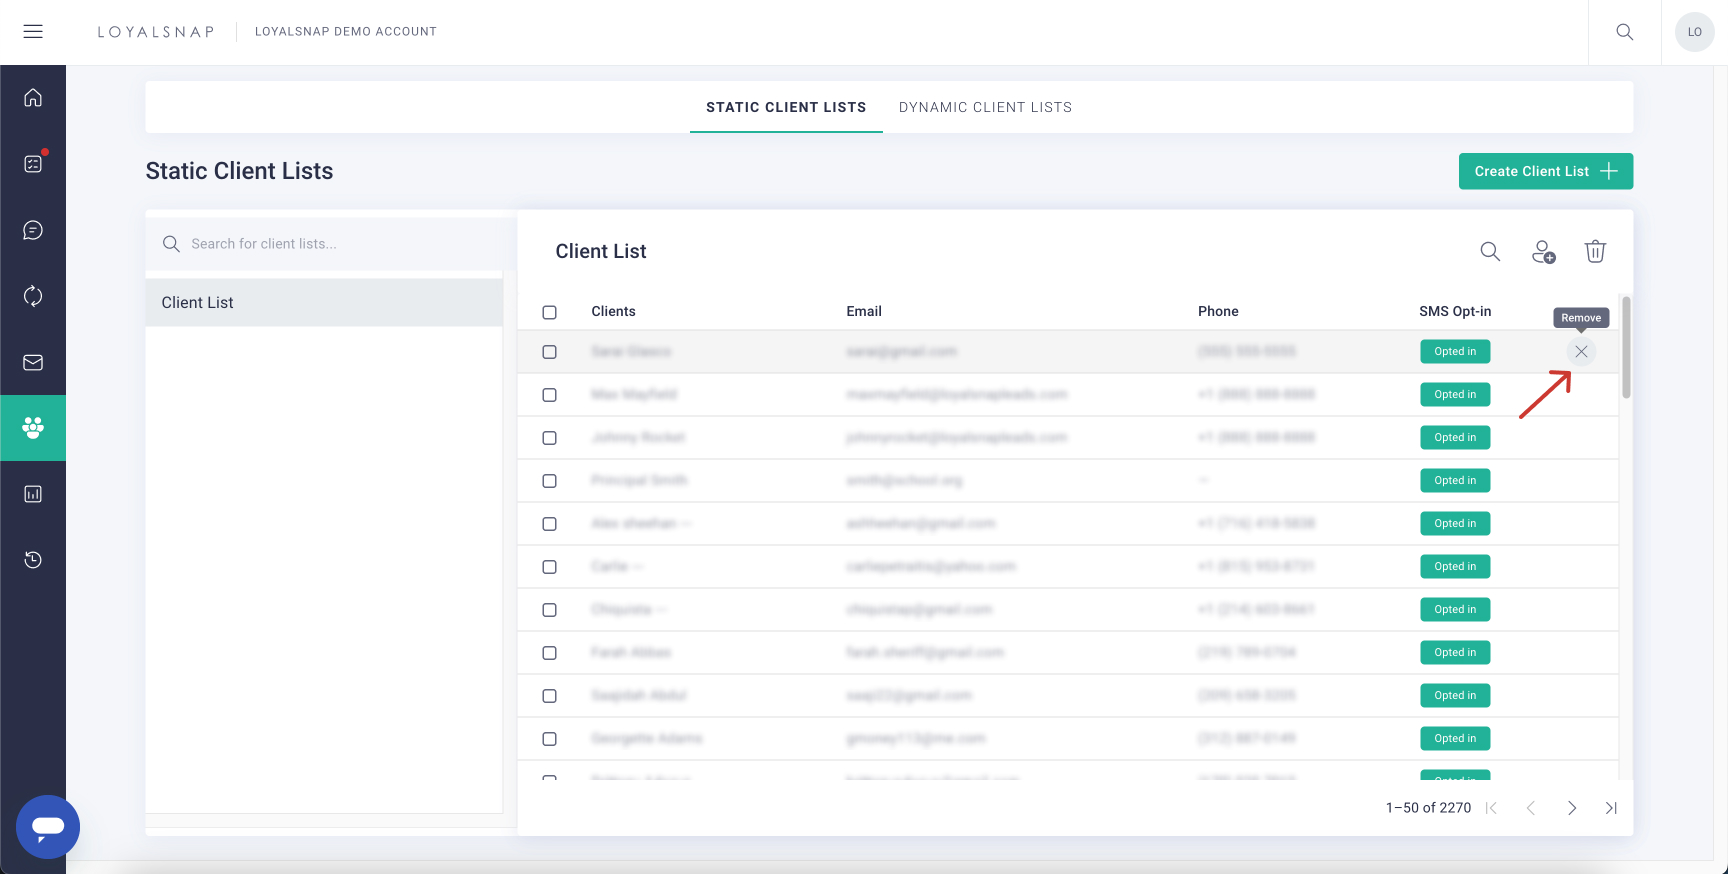Open the tasks icon with red notification dot
Viewport: 1728px width, 874px height.
tap(33, 164)
